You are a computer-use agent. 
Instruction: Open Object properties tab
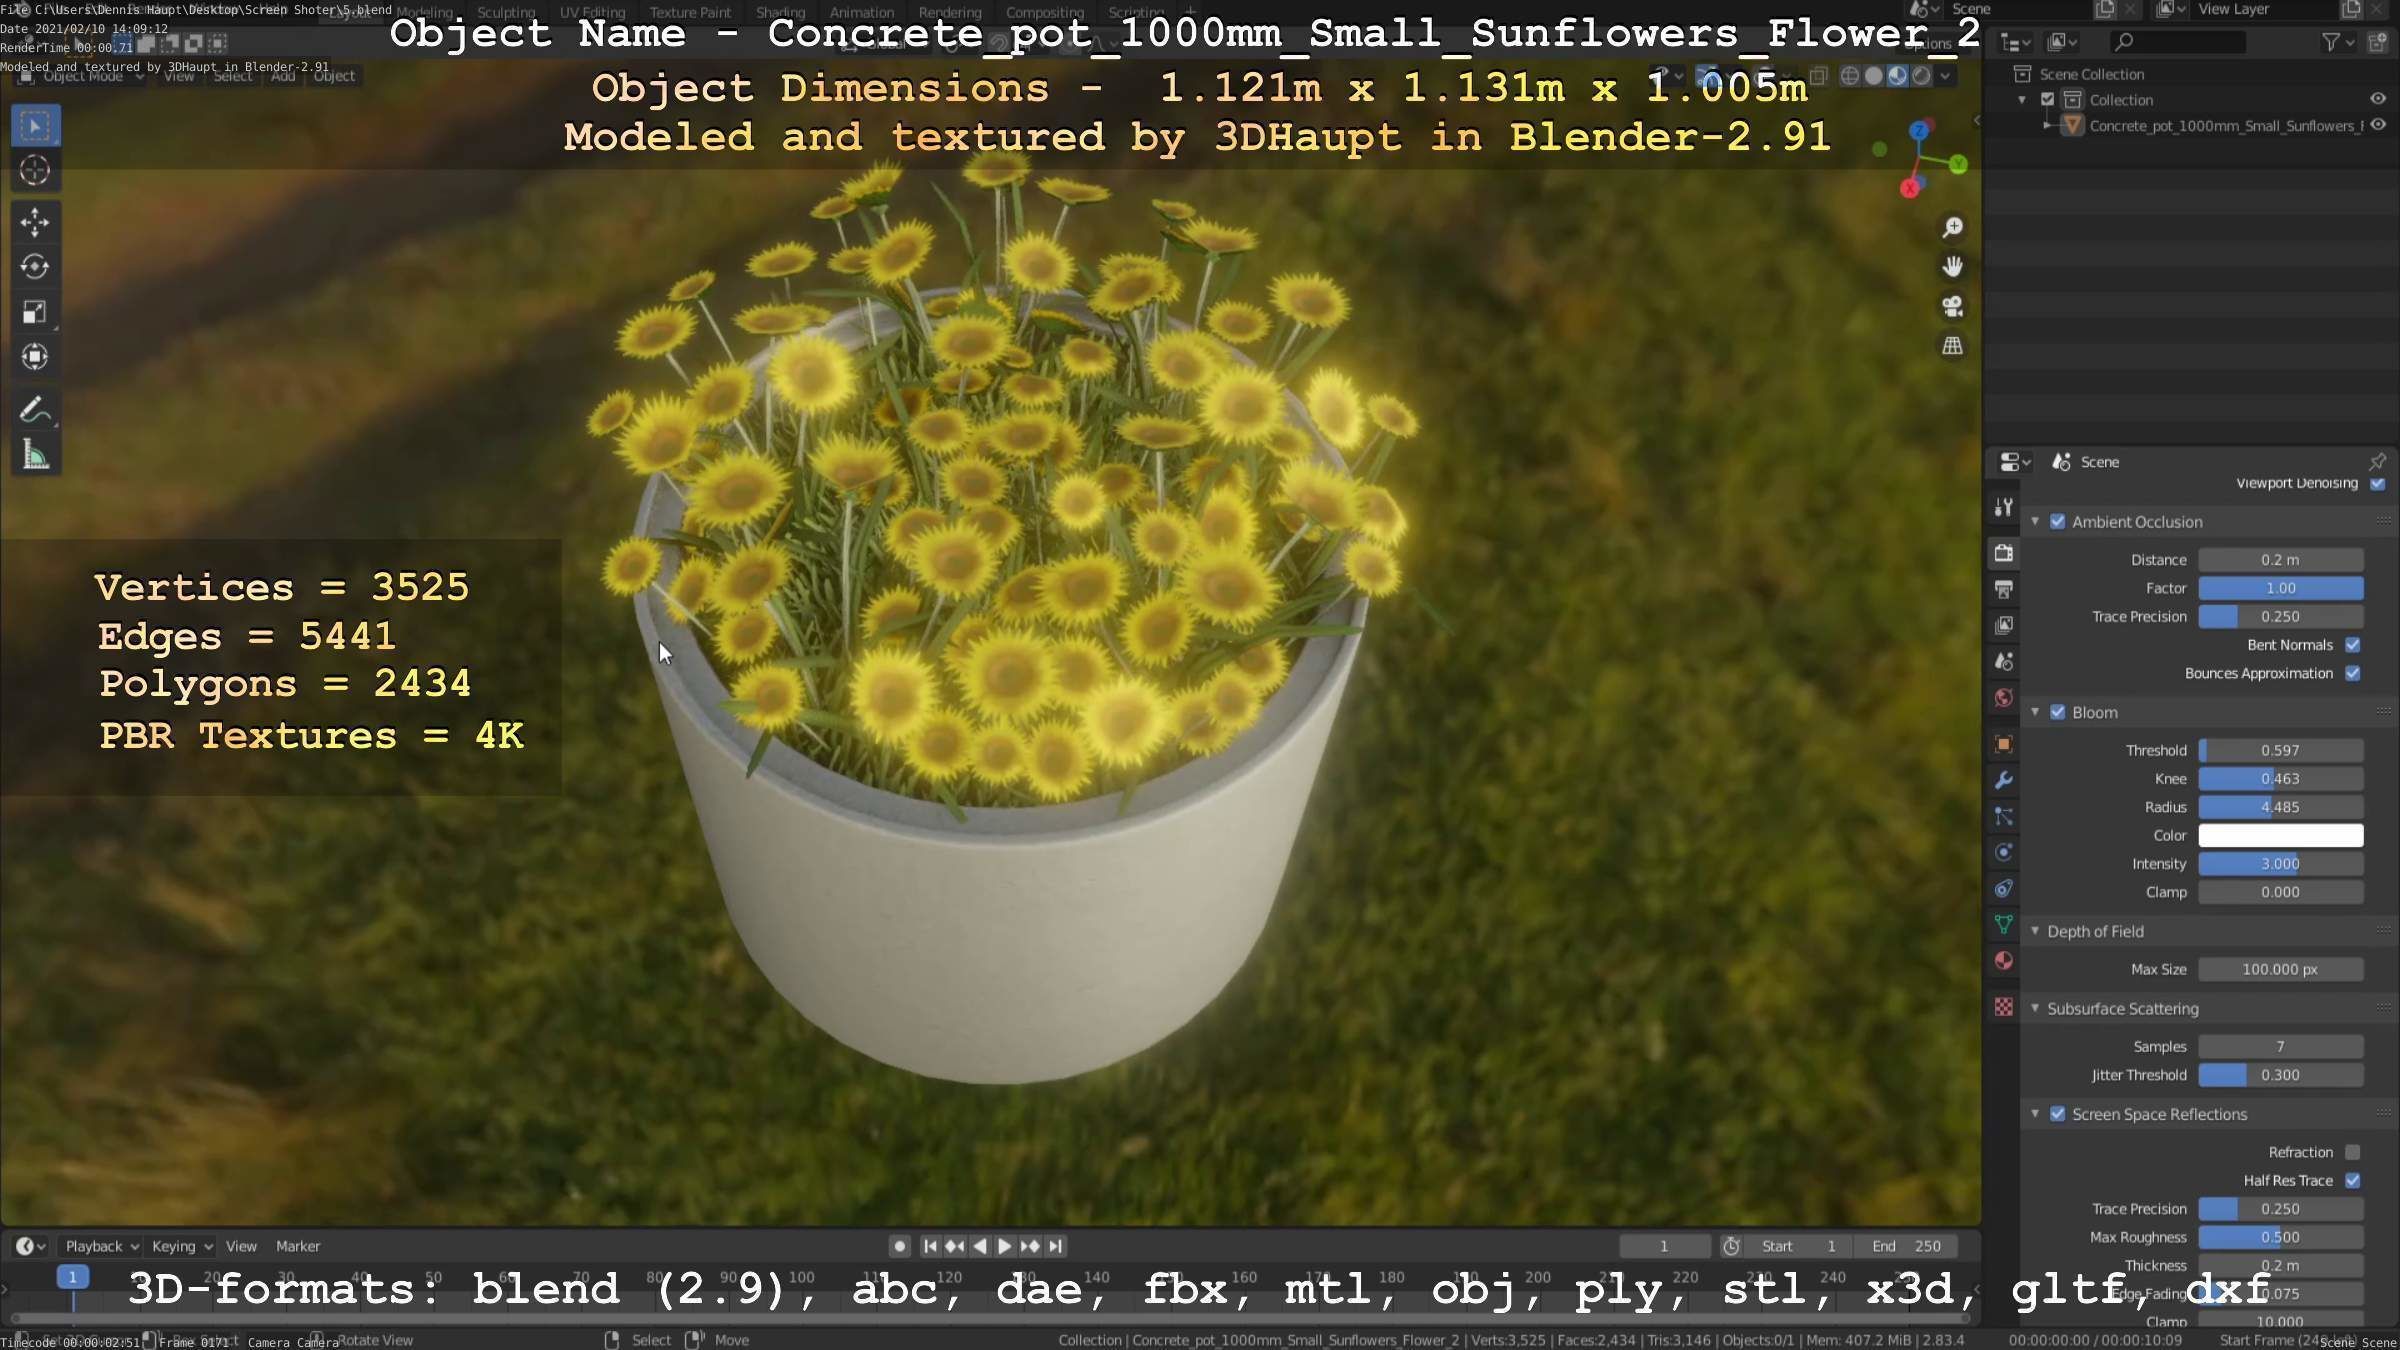tap(2003, 744)
